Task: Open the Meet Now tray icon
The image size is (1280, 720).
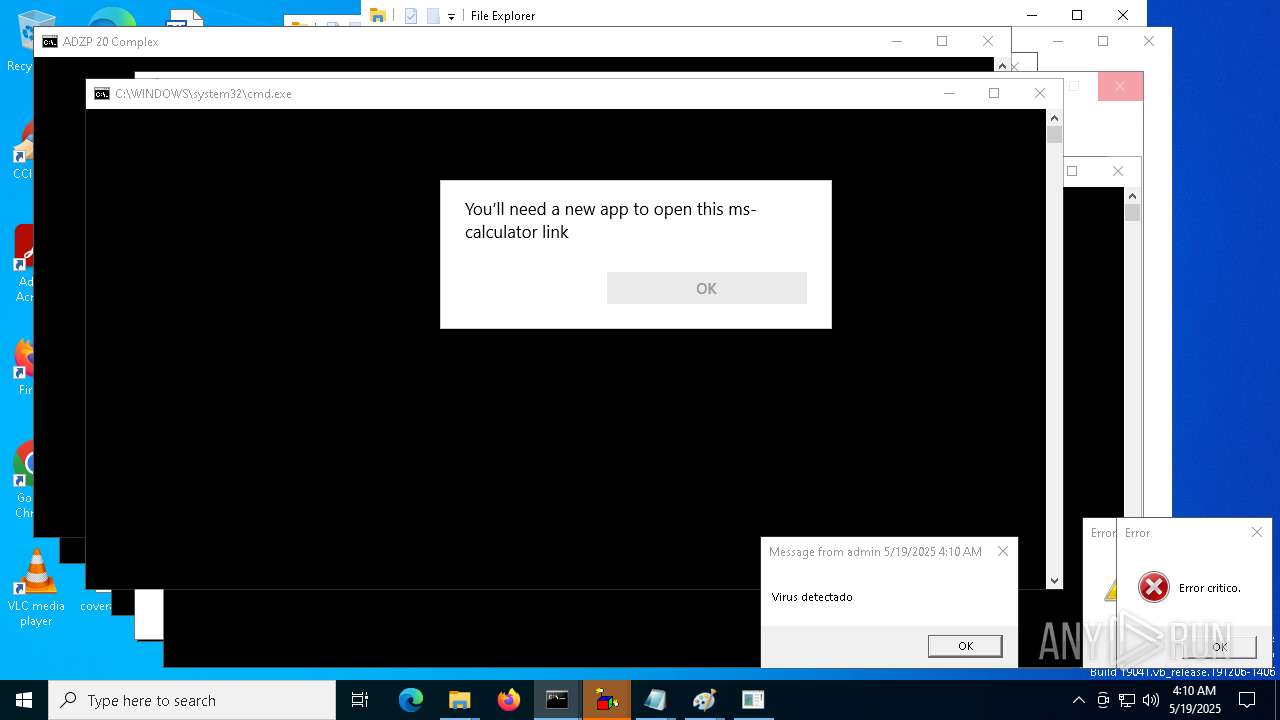Action: 1103,700
